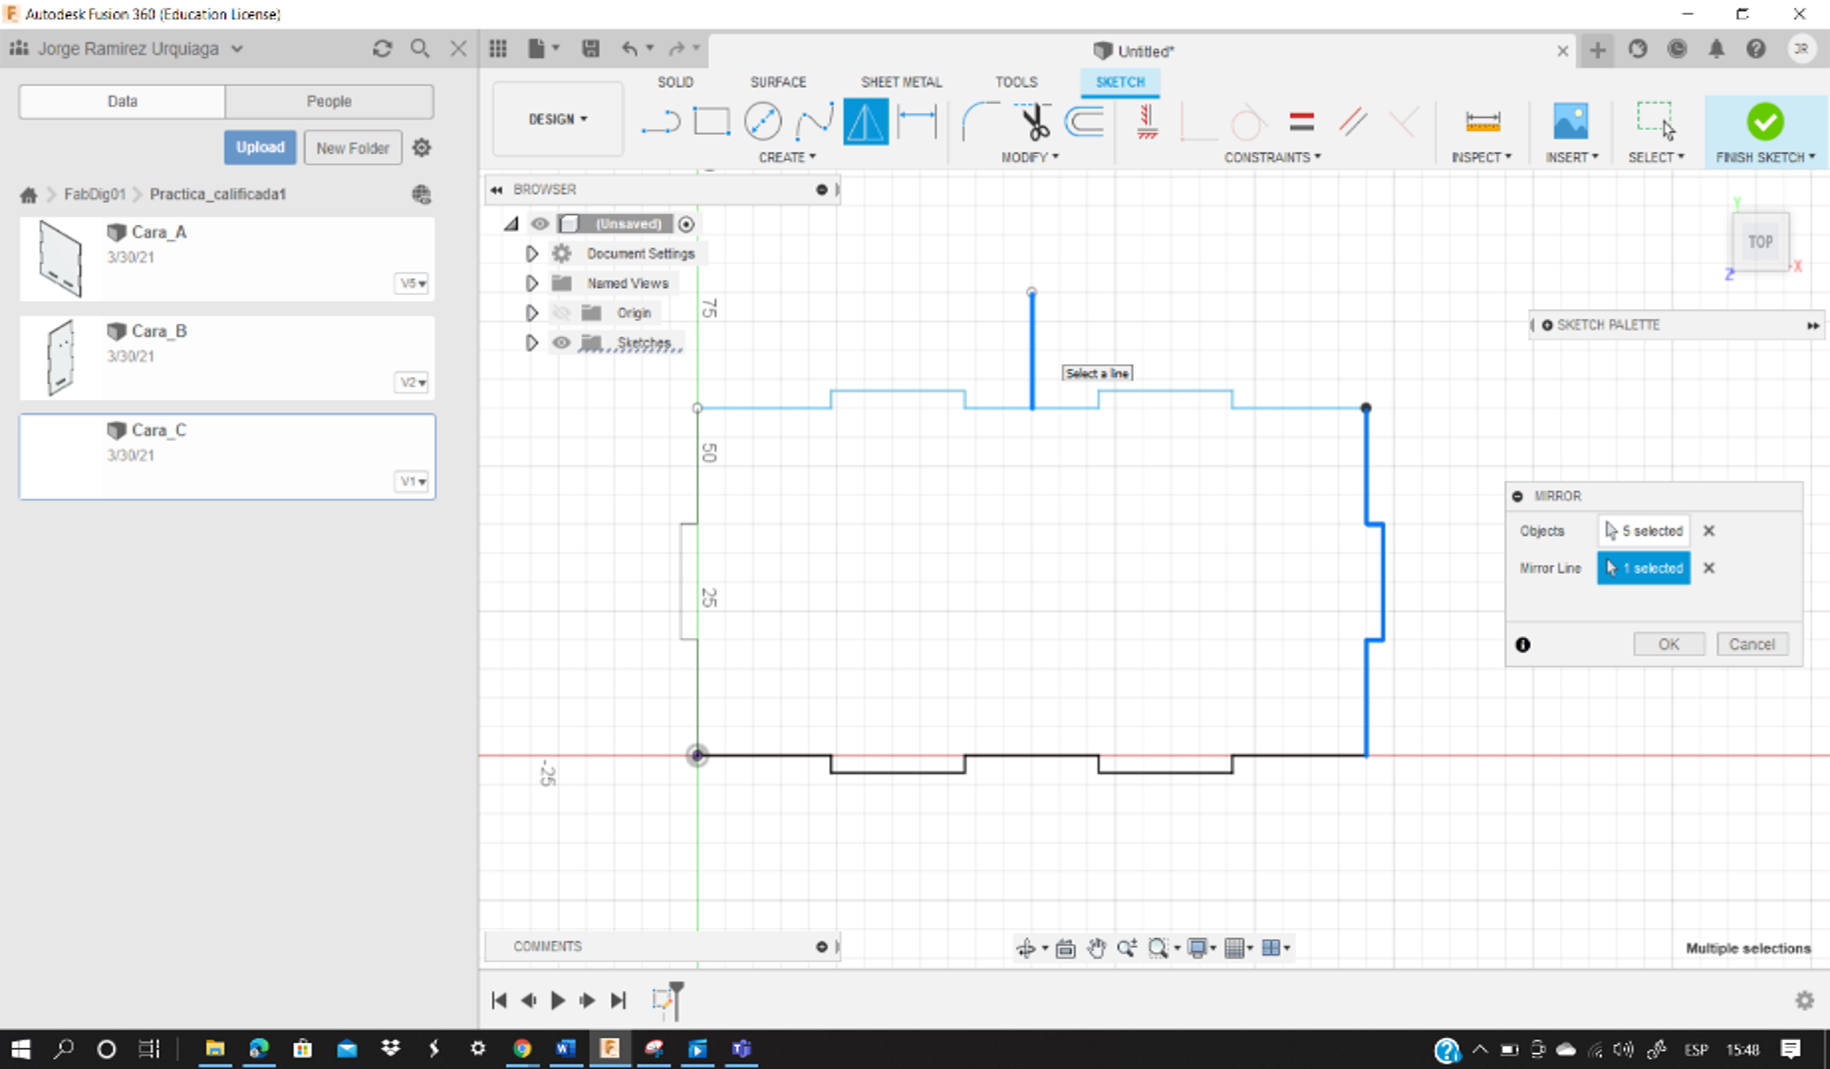Select the Trim scissors tool
1830x1069 pixels.
[1033, 122]
